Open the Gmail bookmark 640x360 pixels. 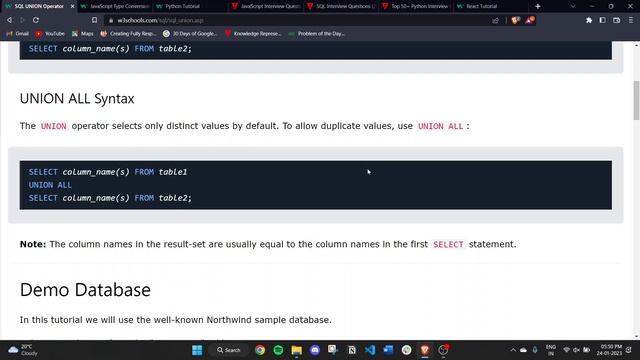tap(18, 34)
